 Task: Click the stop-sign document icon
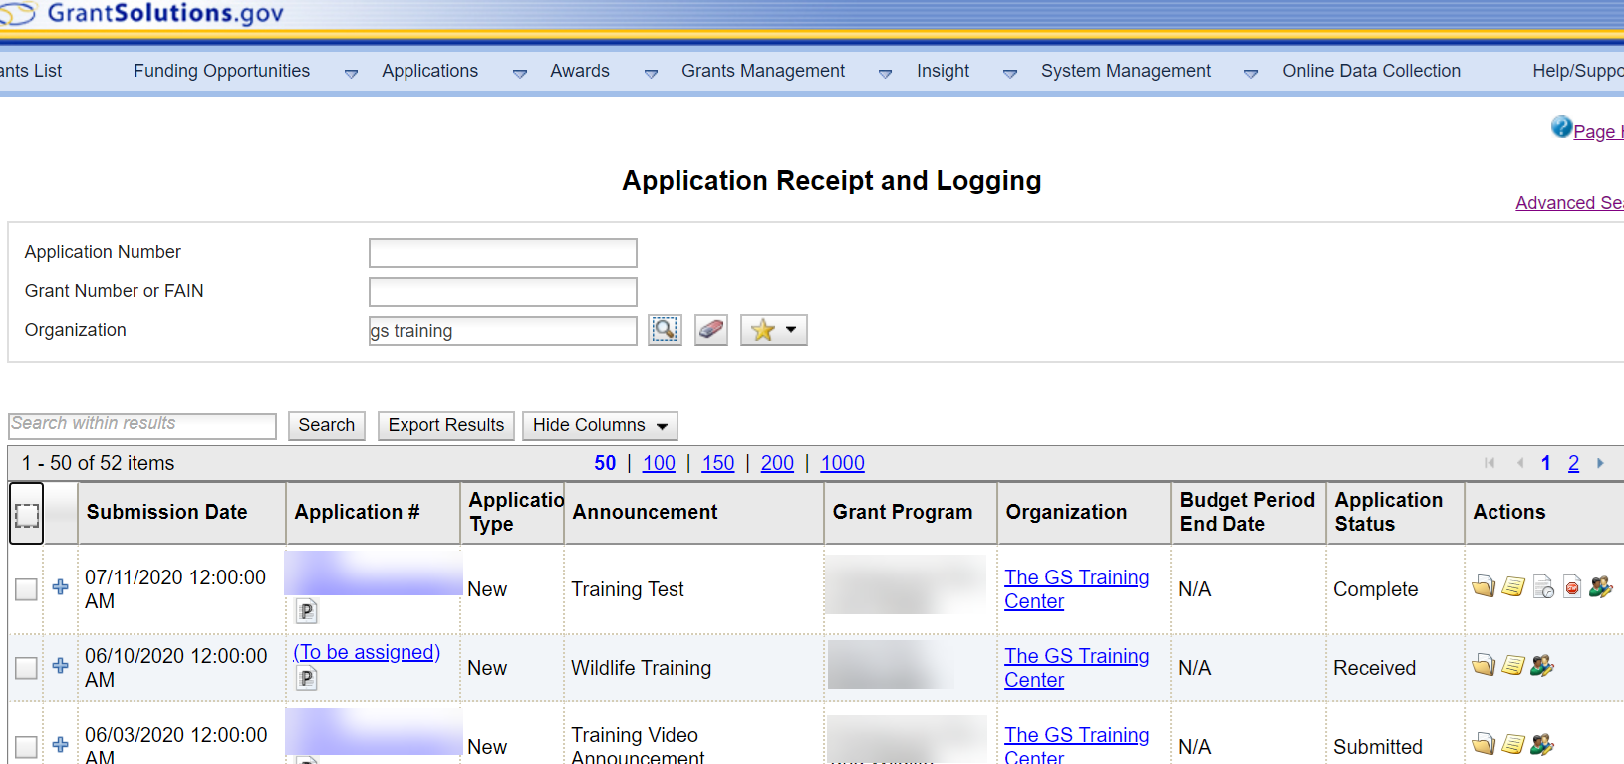1572,587
